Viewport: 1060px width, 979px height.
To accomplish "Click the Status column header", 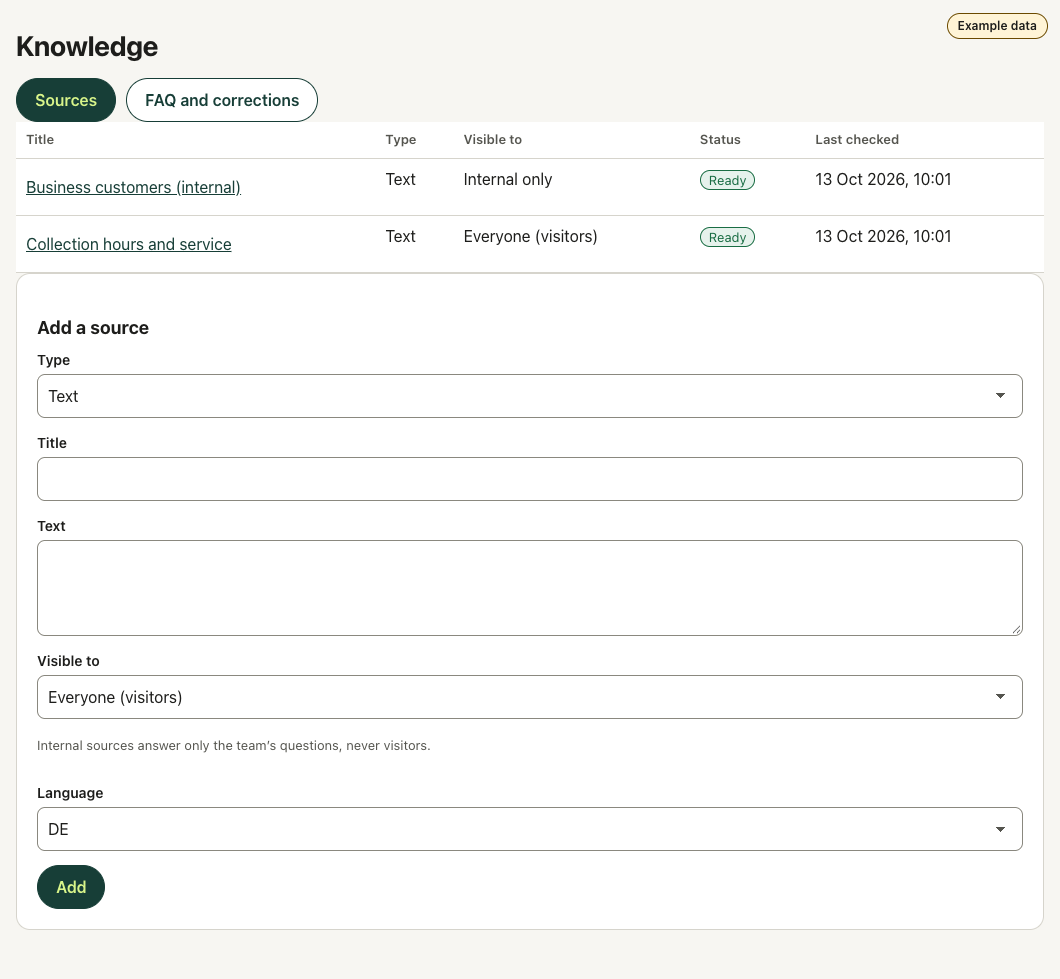I will 720,139.
